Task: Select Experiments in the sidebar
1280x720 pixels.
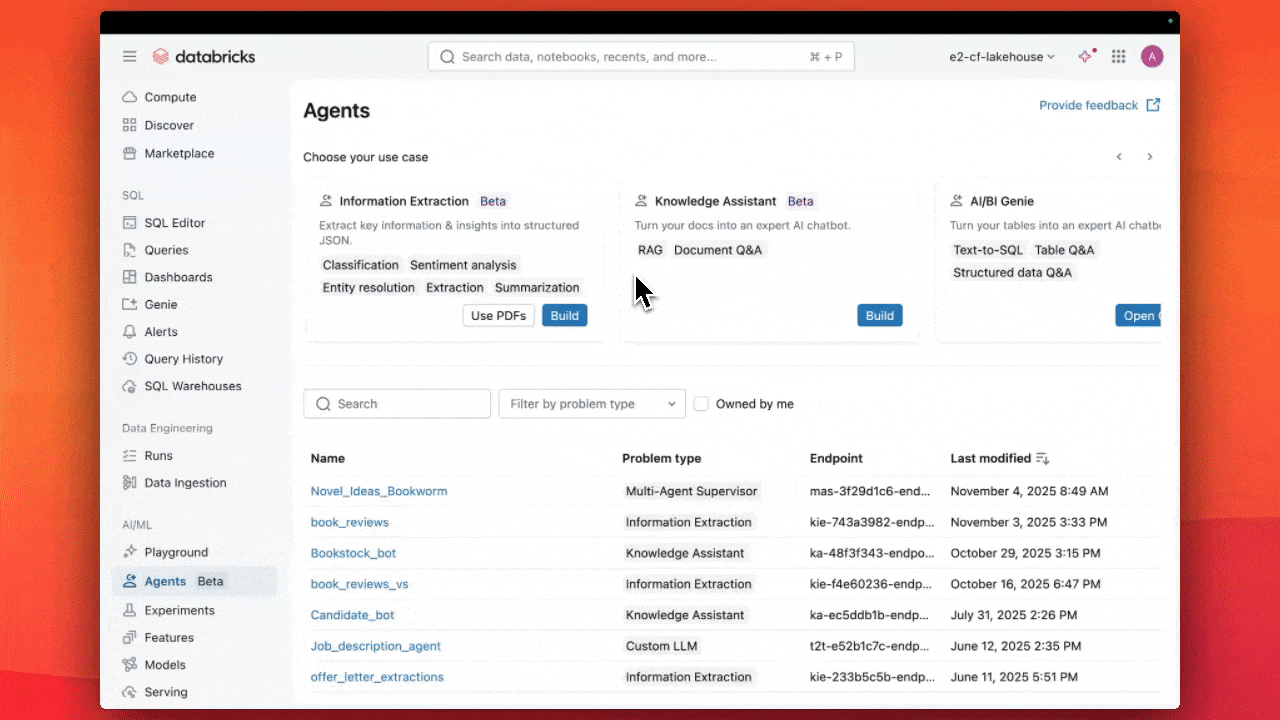Action: tap(177, 609)
